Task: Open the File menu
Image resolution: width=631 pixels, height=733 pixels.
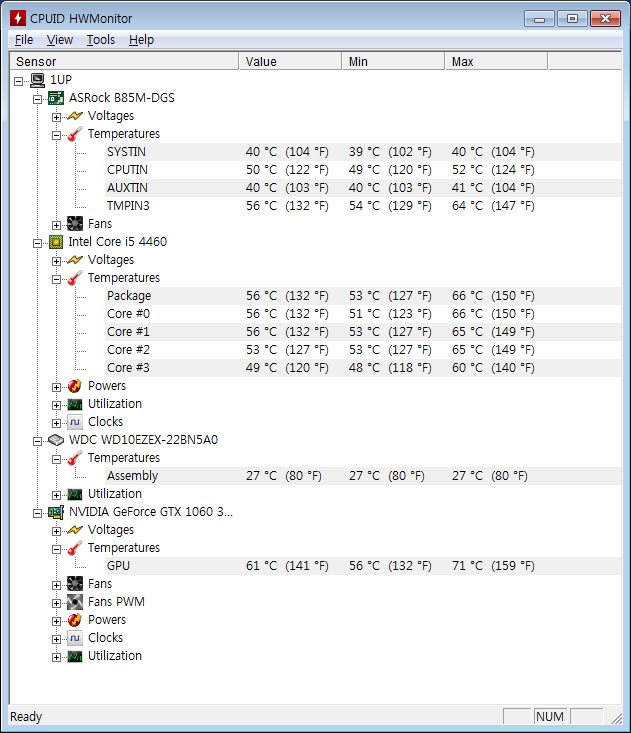Action: point(24,40)
